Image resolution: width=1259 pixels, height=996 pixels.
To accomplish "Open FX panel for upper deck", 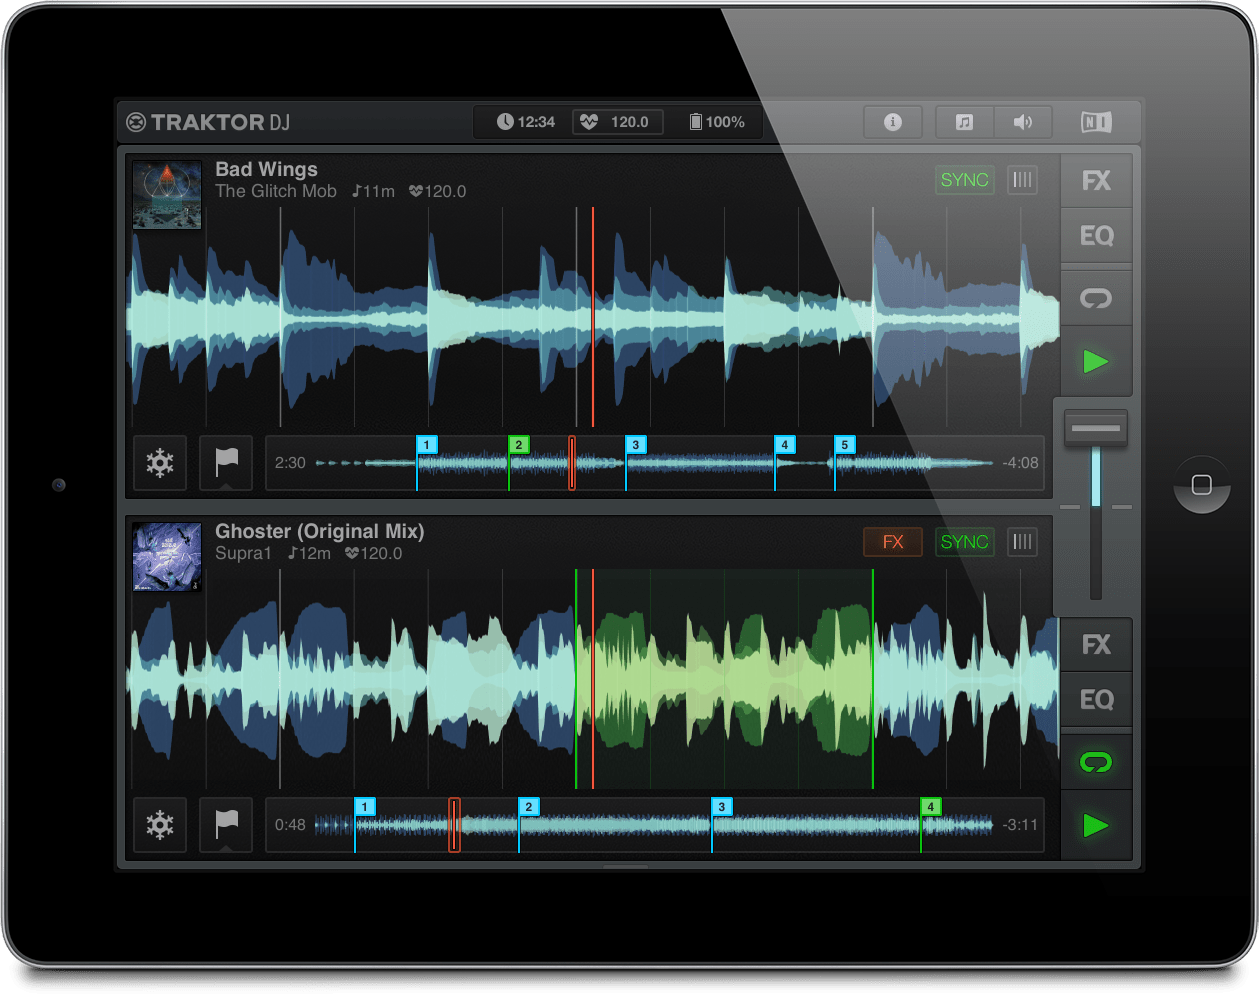I will click(x=1096, y=181).
